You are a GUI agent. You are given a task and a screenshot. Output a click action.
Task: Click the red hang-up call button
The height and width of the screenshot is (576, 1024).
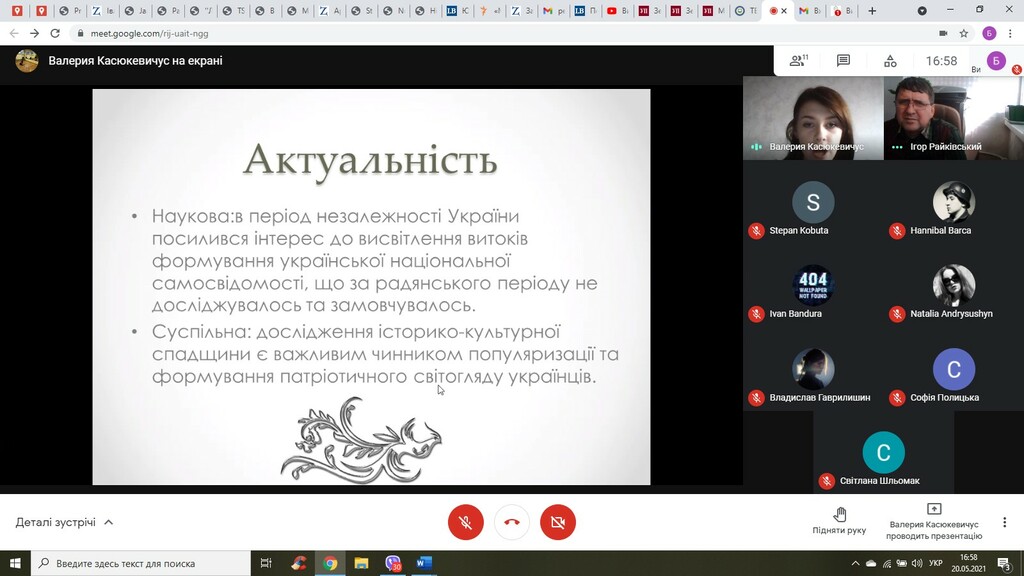tap(512, 522)
